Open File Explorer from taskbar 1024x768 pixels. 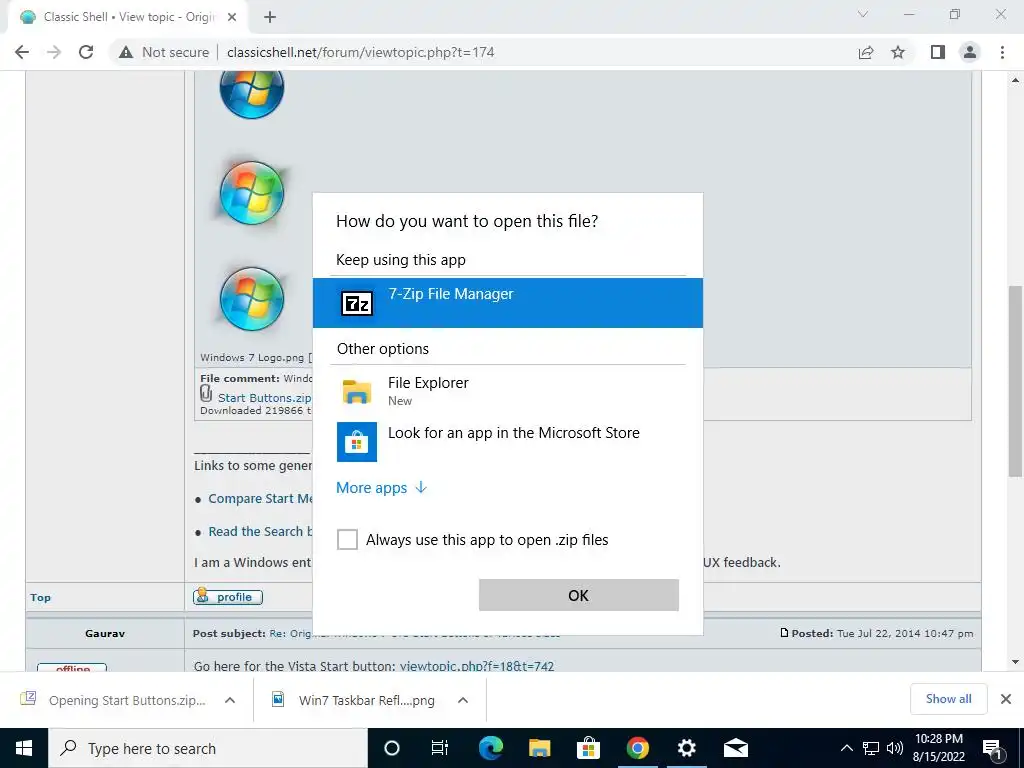pyautogui.click(x=539, y=748)
